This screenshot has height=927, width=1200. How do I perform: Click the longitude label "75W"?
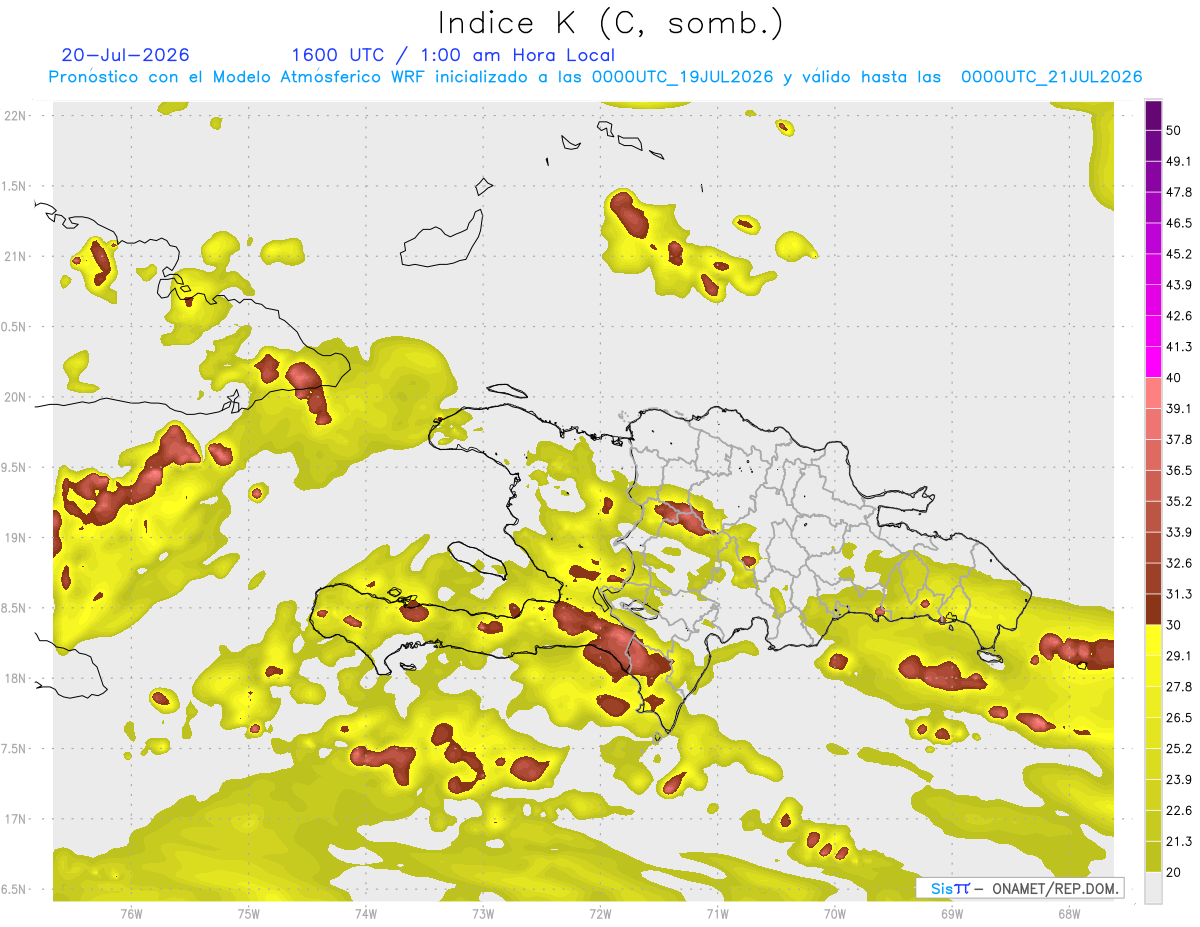coord(249,913)
